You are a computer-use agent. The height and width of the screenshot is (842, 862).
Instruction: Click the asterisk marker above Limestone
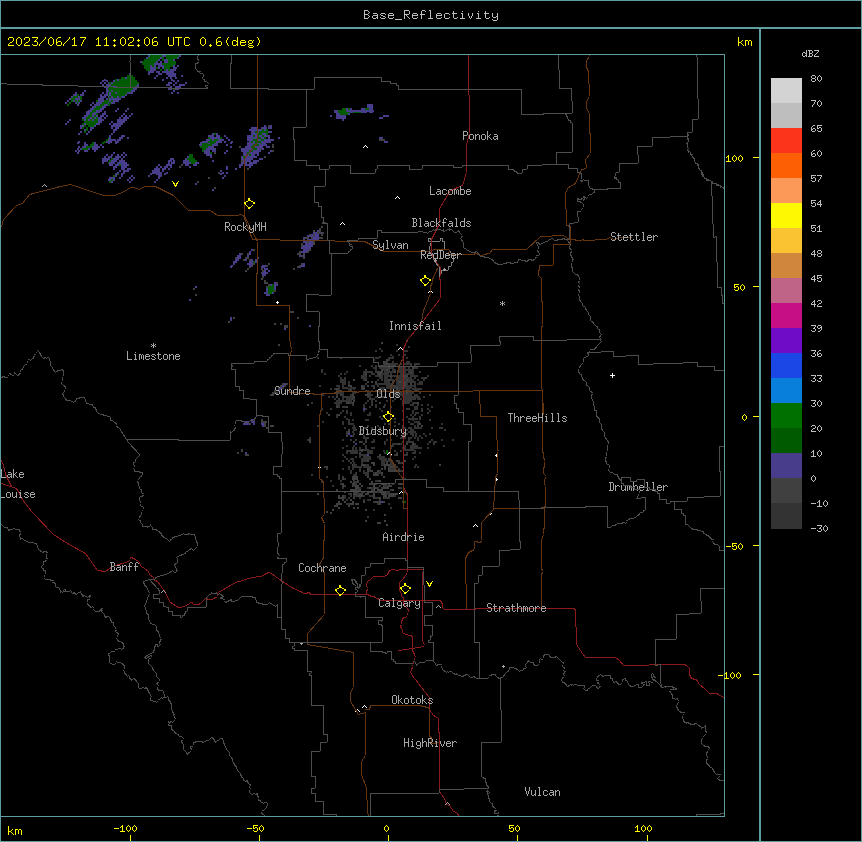pyautogui.click(x=153, y=346)
